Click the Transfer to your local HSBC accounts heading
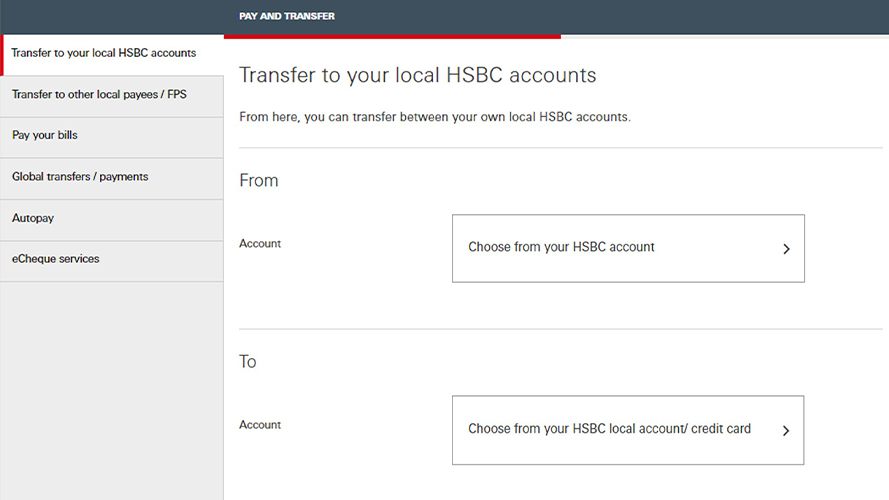Screen dimensions: 889x500 click(x=417, y=75)
